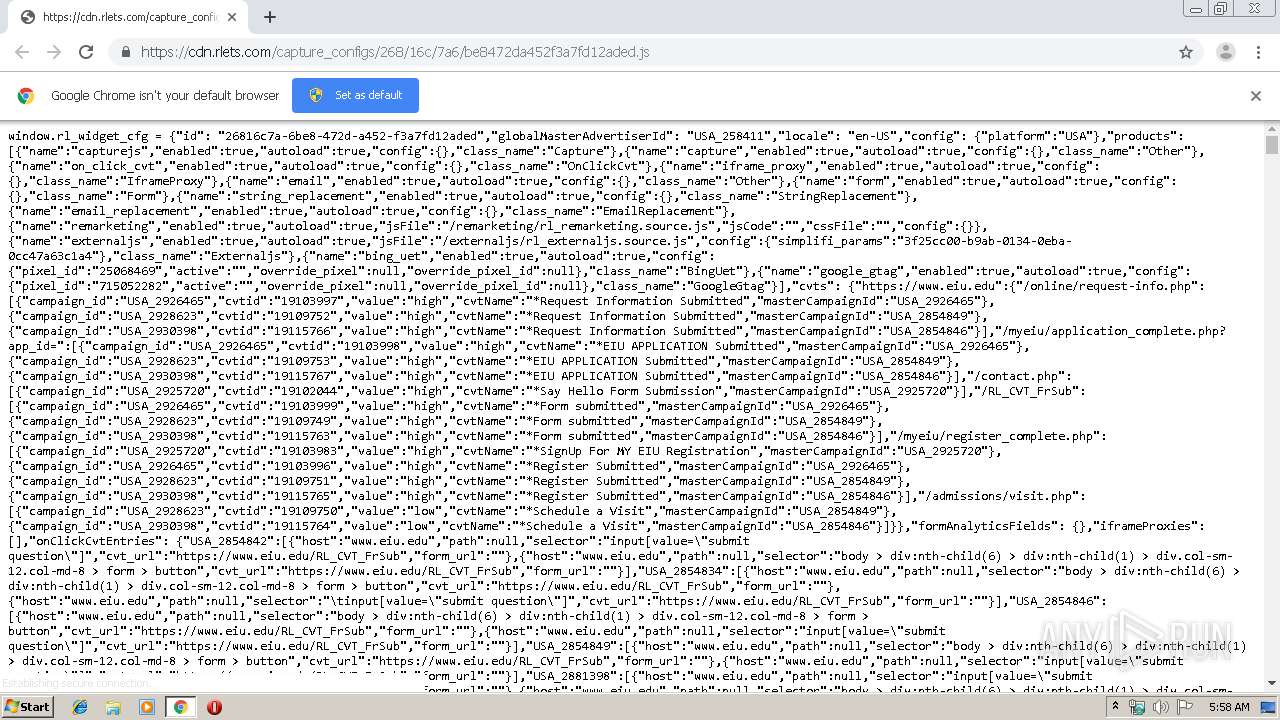Screen dimensions: 1280x720
Task: Click the page's vertical scrollbar thumb
Action: pos(1272,146)
